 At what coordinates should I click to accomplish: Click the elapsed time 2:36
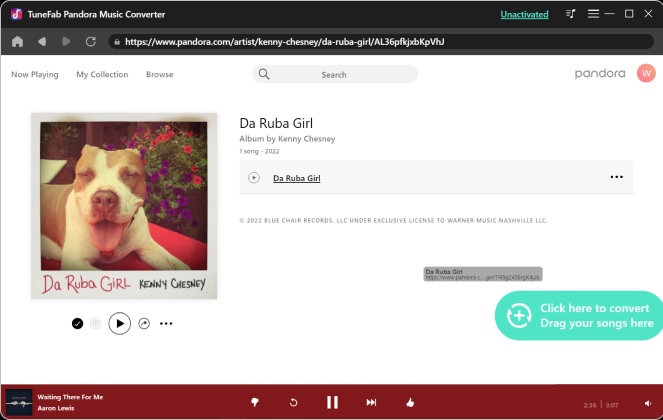click(590, 405)
